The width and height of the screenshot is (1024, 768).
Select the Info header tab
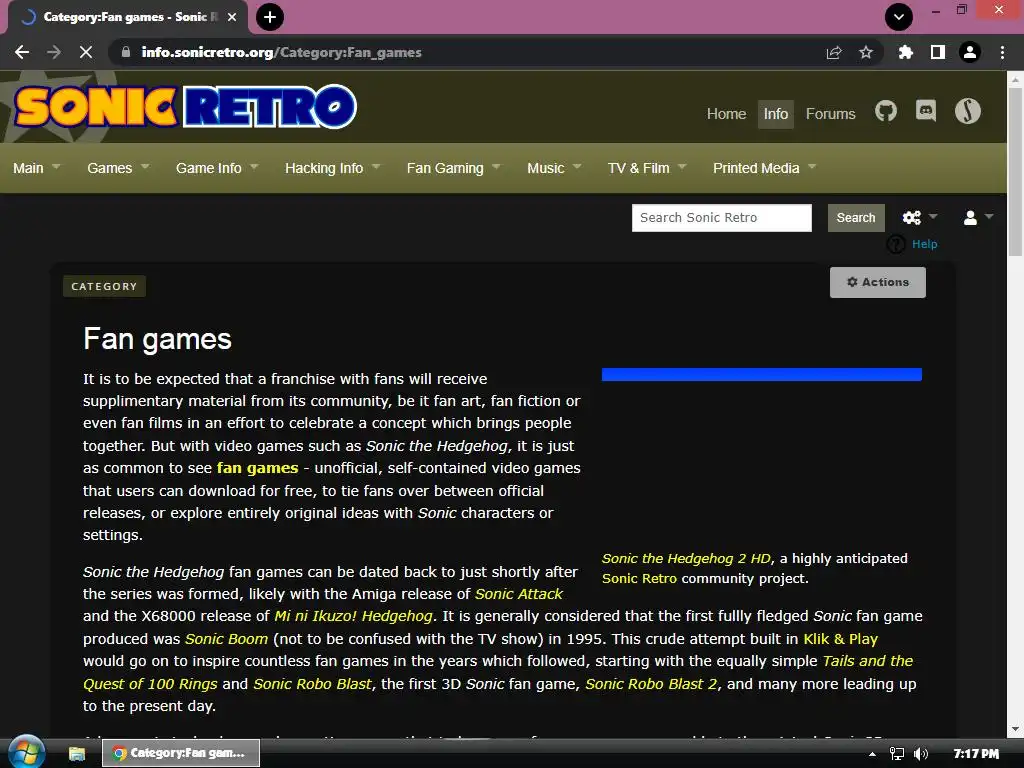[775, 114]
